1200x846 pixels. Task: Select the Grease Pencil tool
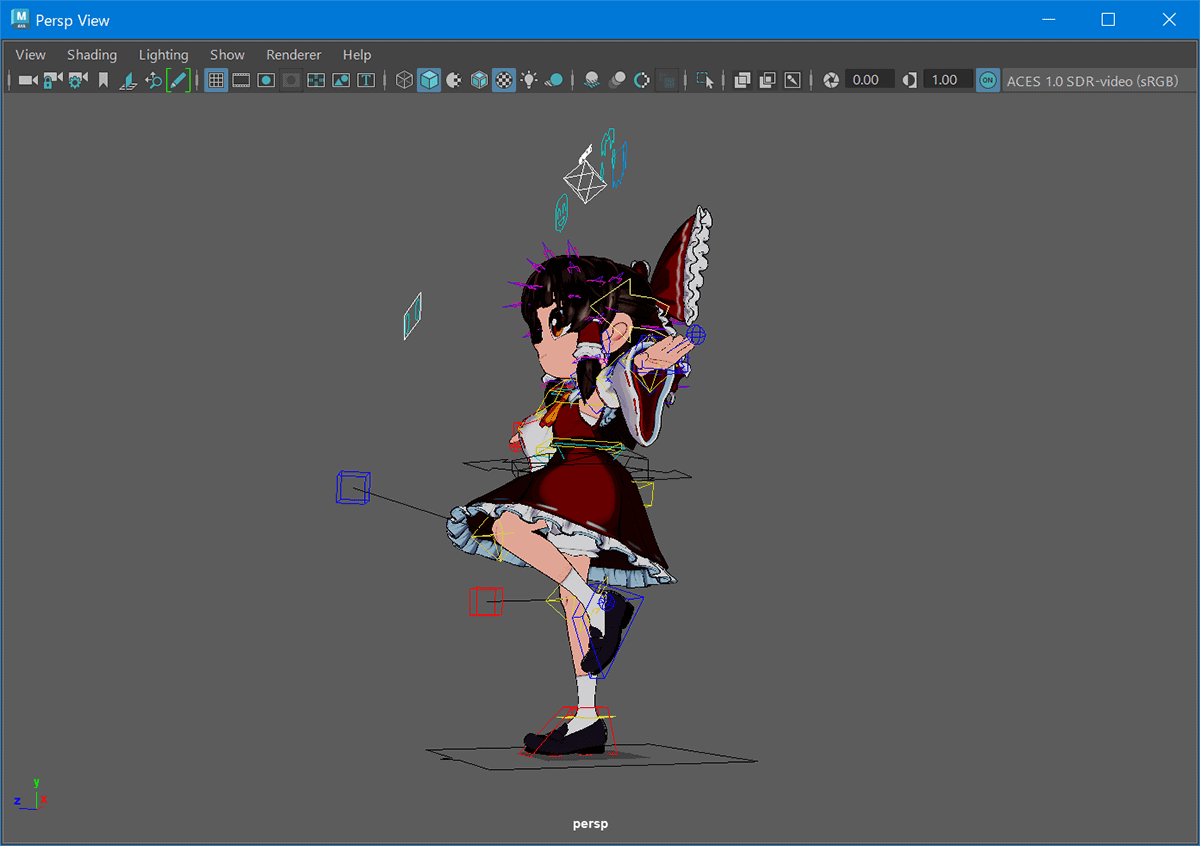[178, 80]
